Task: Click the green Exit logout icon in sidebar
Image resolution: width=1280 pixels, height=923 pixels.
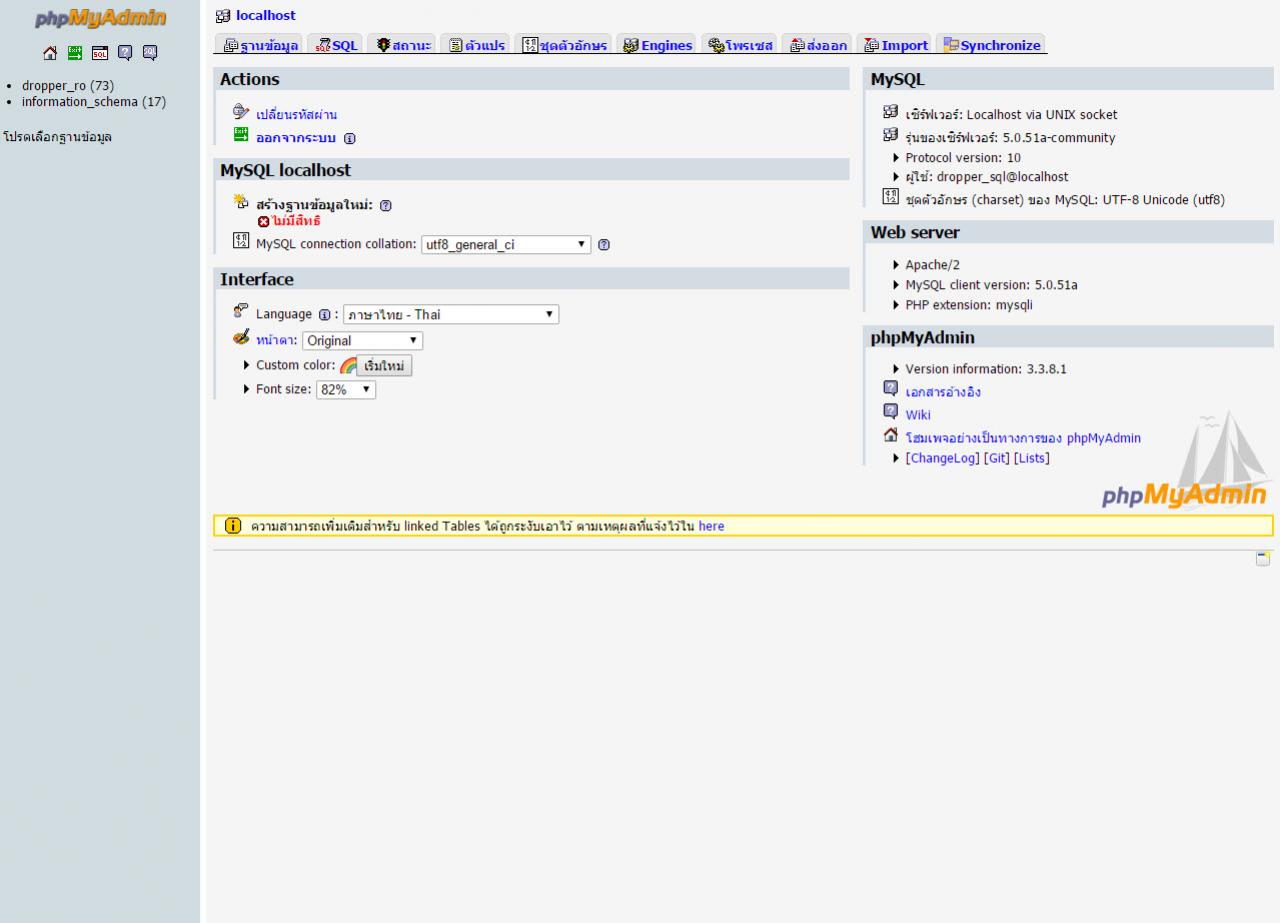Action: (75, 53)
